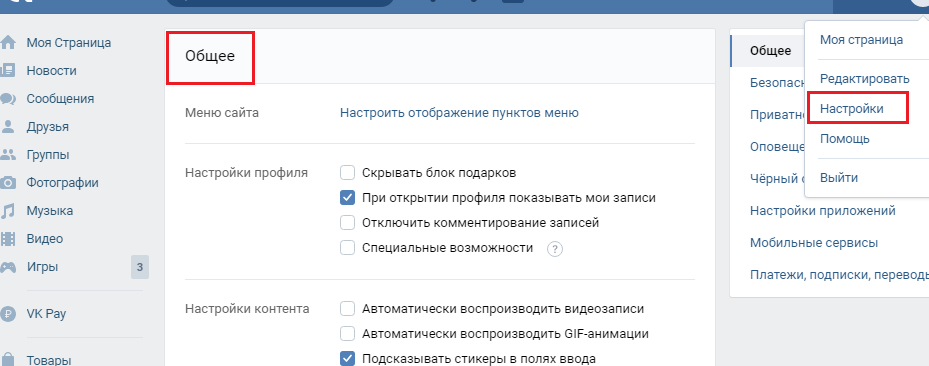
Task: Open Фотографии in left sidebar
Action: coord(63,182)
